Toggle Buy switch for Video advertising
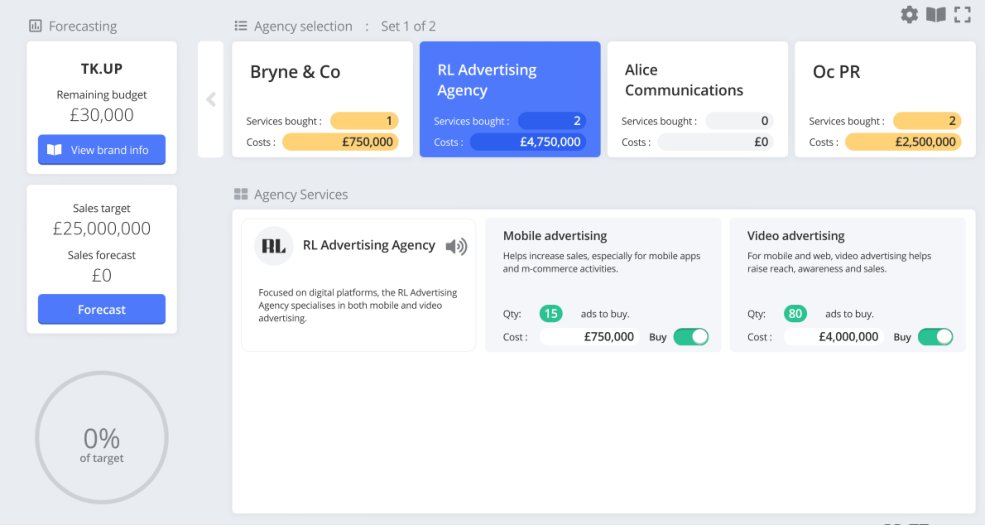The image size is (985, 525). click(935, 337)
